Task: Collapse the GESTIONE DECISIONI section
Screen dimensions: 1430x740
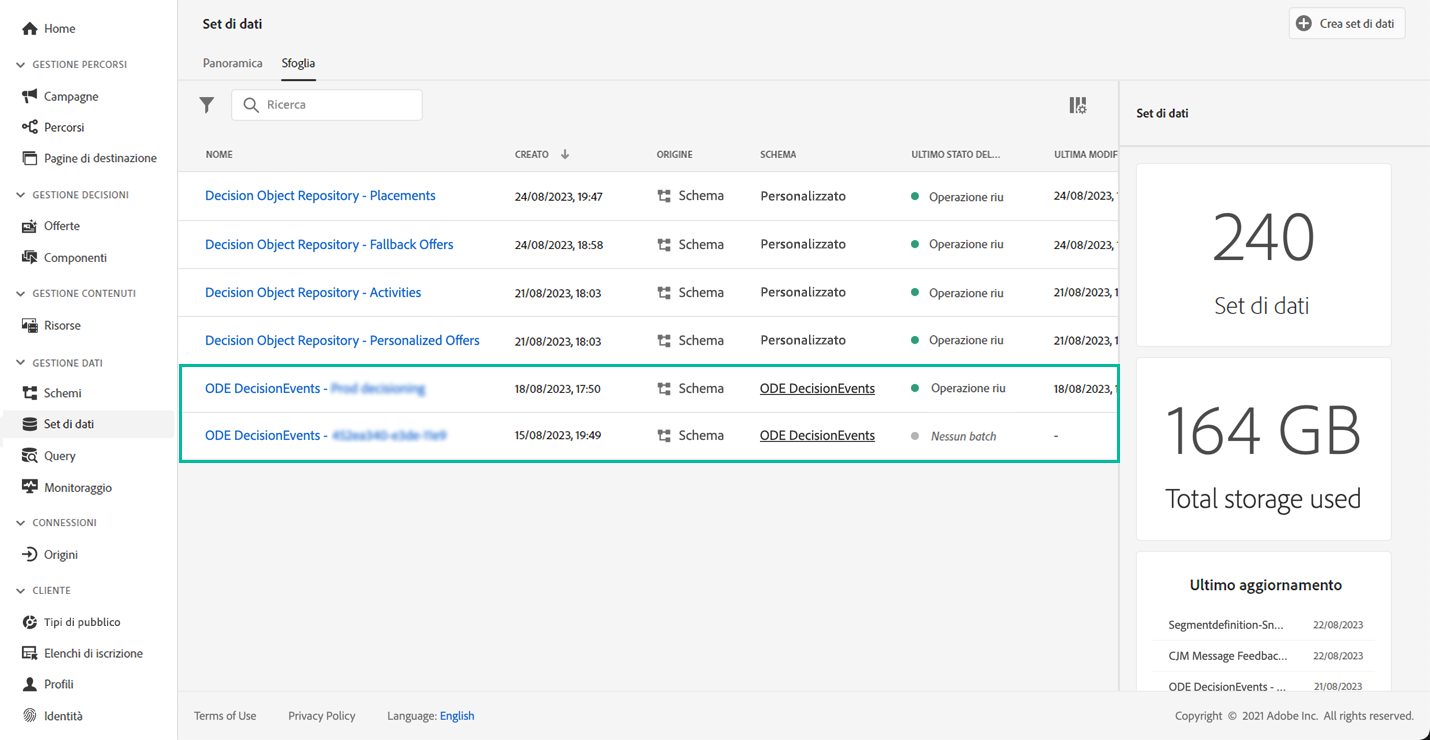Action: click(x=21, y=195)
